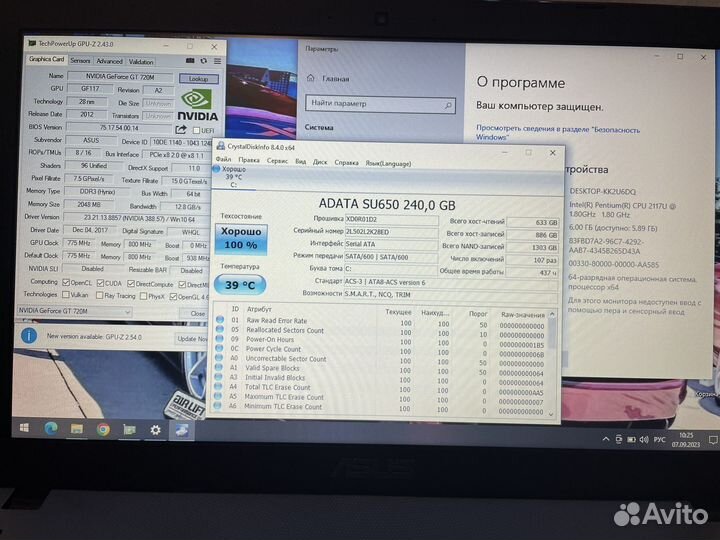Open Справка menu in CrystalDiskInfo
This screenshot has height=540, width=720.
tap(347, 162)
